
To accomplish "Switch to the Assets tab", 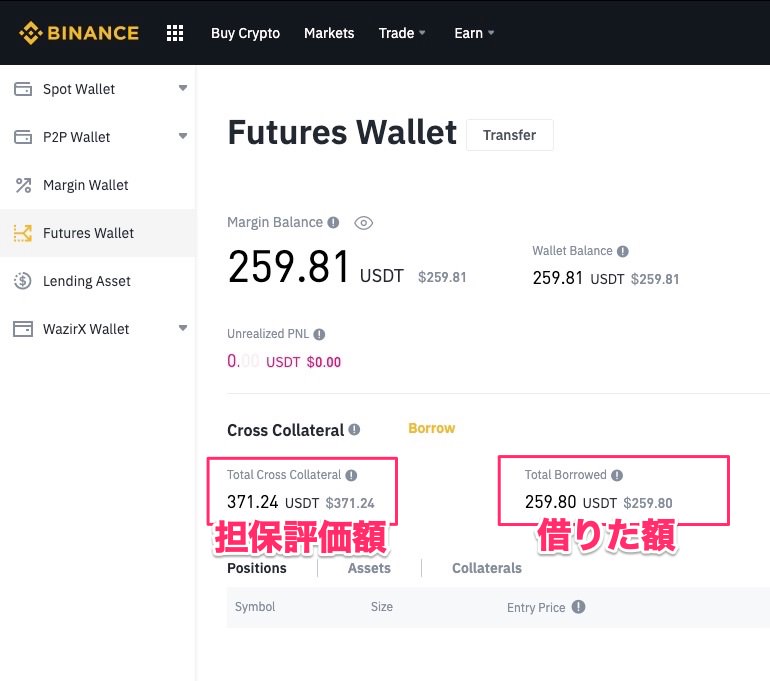I will tap(369, 568).
